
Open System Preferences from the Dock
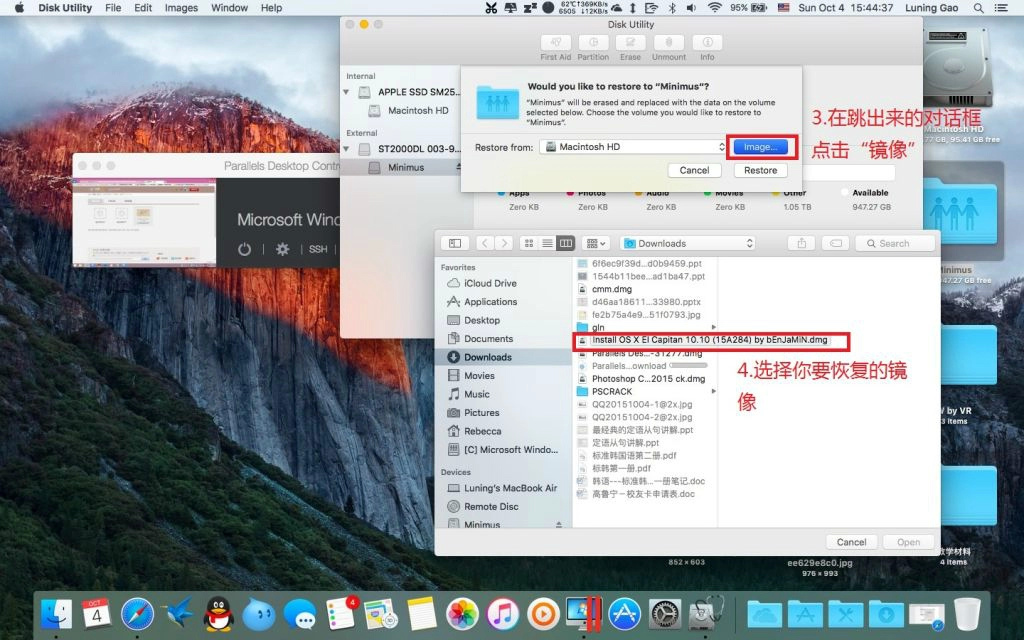665,614
